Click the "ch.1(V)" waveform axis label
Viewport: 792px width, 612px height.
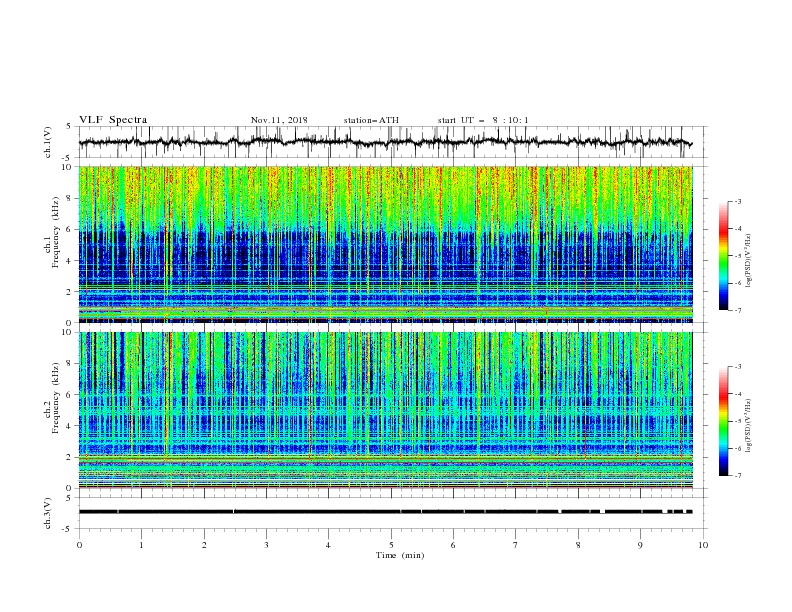click(48, 142)
